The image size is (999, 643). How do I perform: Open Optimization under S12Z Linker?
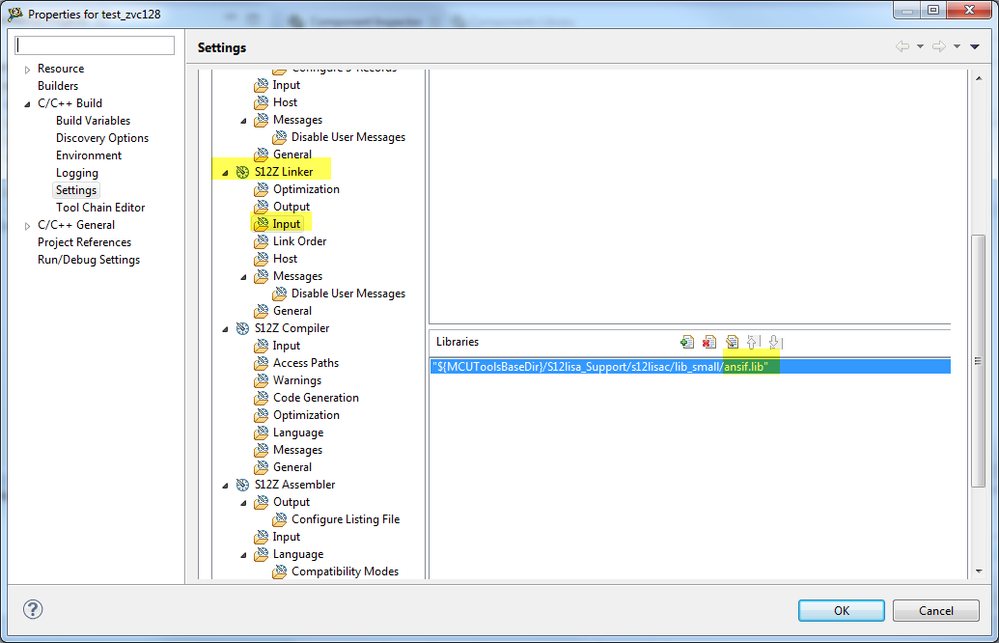(x=306, y=189)
